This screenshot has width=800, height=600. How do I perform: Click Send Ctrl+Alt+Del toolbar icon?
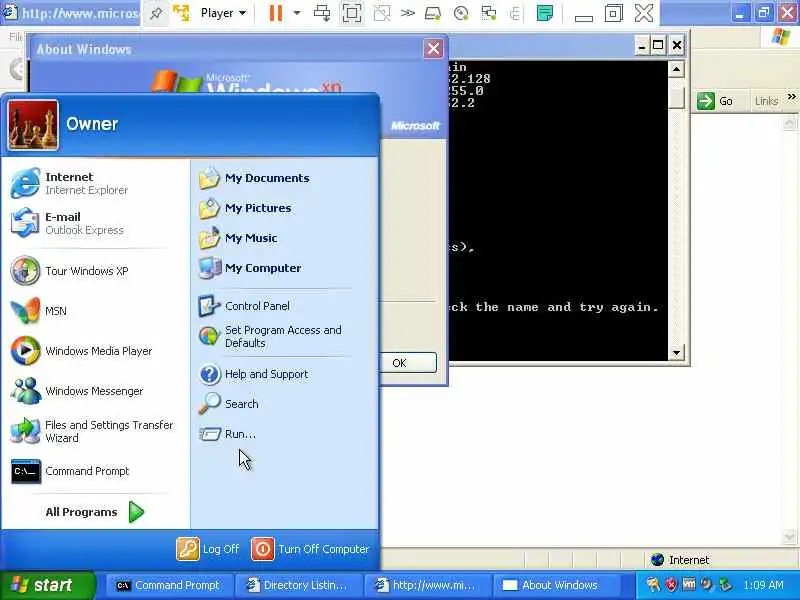coord(322,13)
